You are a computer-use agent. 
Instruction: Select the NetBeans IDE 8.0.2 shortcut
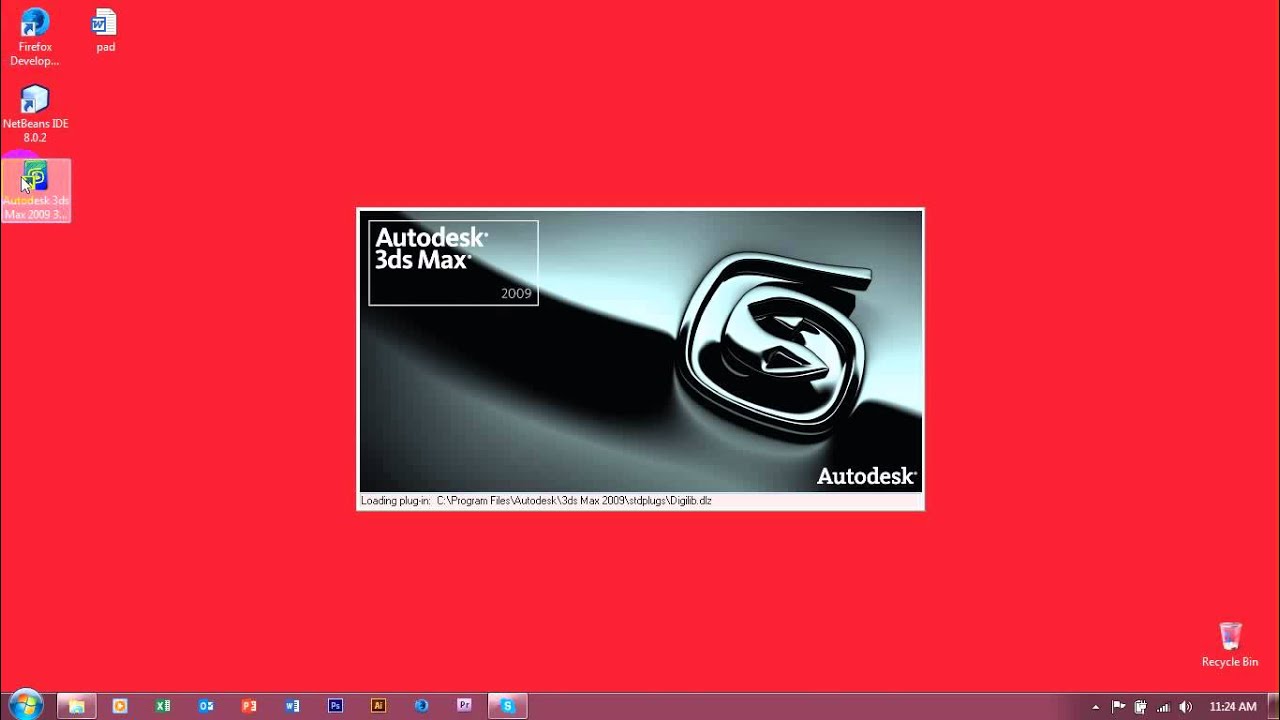click(35, 114)
